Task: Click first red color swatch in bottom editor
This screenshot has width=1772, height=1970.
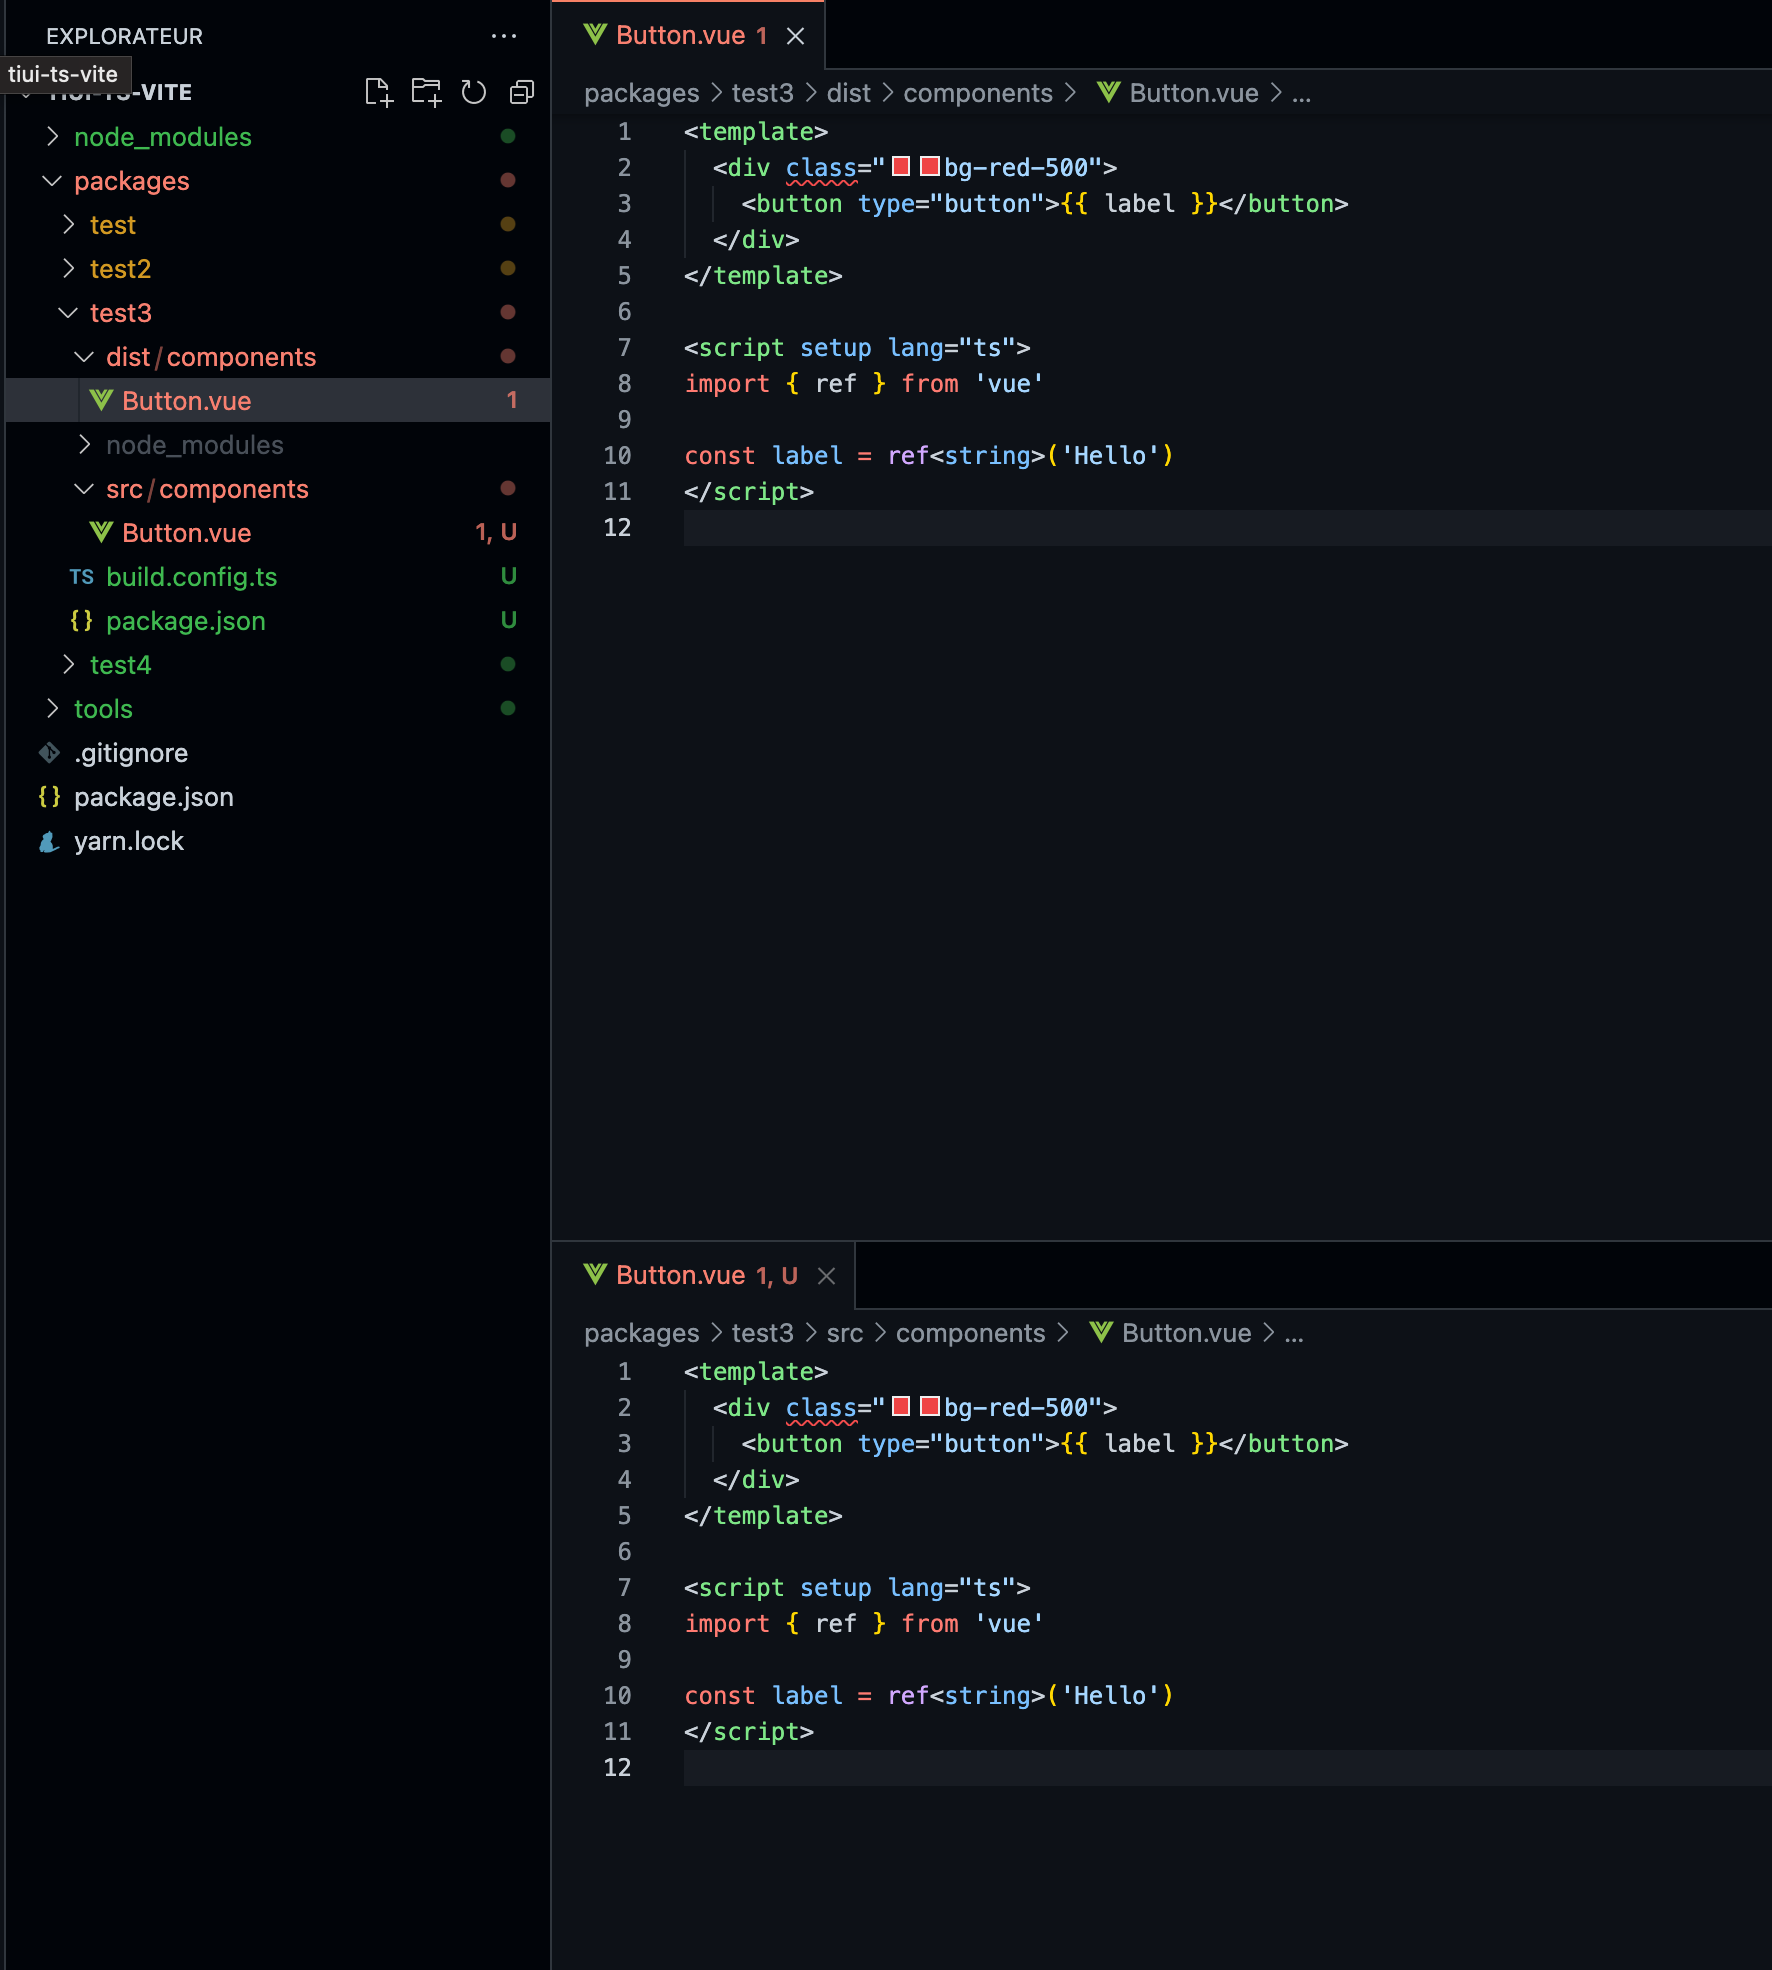Action: coord(901,1406)
